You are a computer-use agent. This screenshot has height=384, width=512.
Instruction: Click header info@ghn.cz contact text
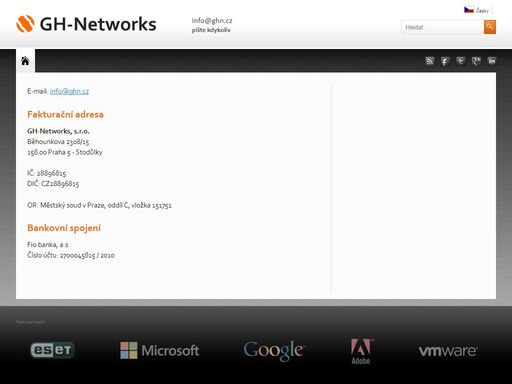(212, 21)
